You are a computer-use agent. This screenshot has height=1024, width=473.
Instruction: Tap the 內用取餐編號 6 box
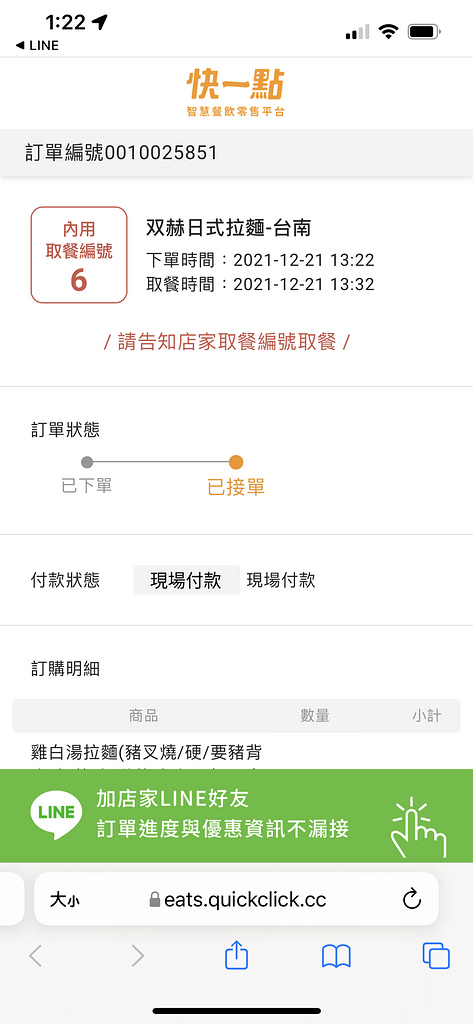click(x=79, y=255)
